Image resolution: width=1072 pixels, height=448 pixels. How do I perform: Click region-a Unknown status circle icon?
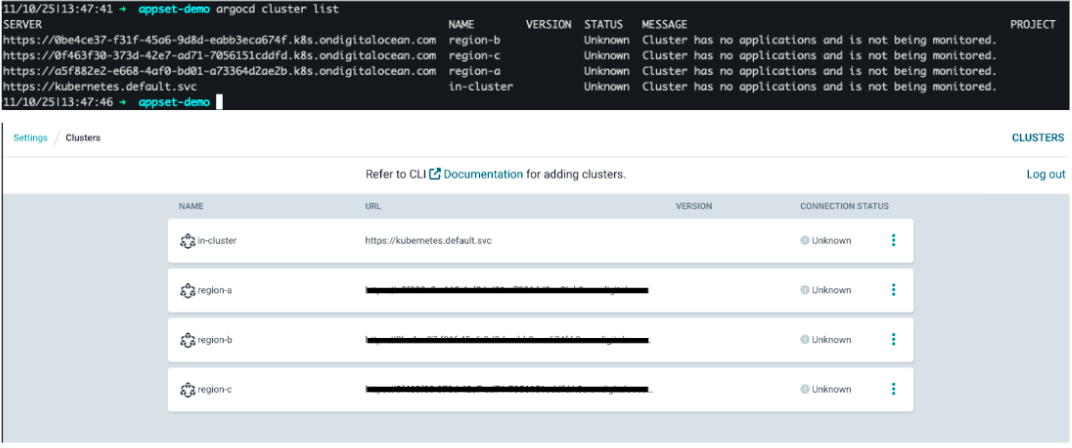tap(805, 290)
